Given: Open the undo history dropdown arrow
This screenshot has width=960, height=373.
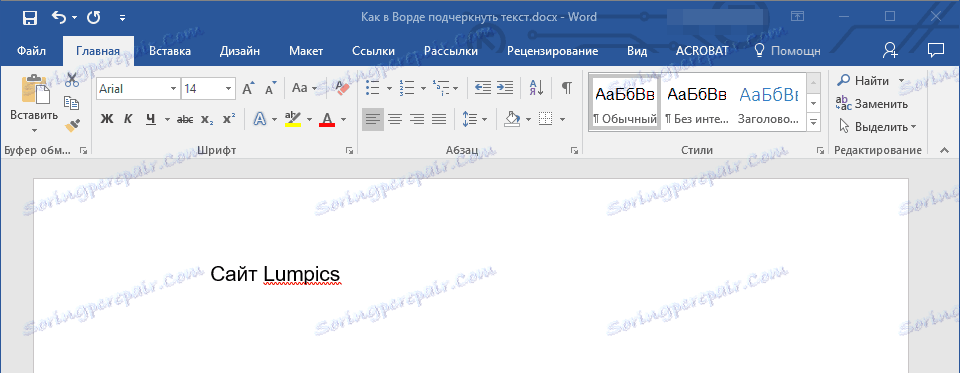Looking at the screenshot, I should (74, 18).
